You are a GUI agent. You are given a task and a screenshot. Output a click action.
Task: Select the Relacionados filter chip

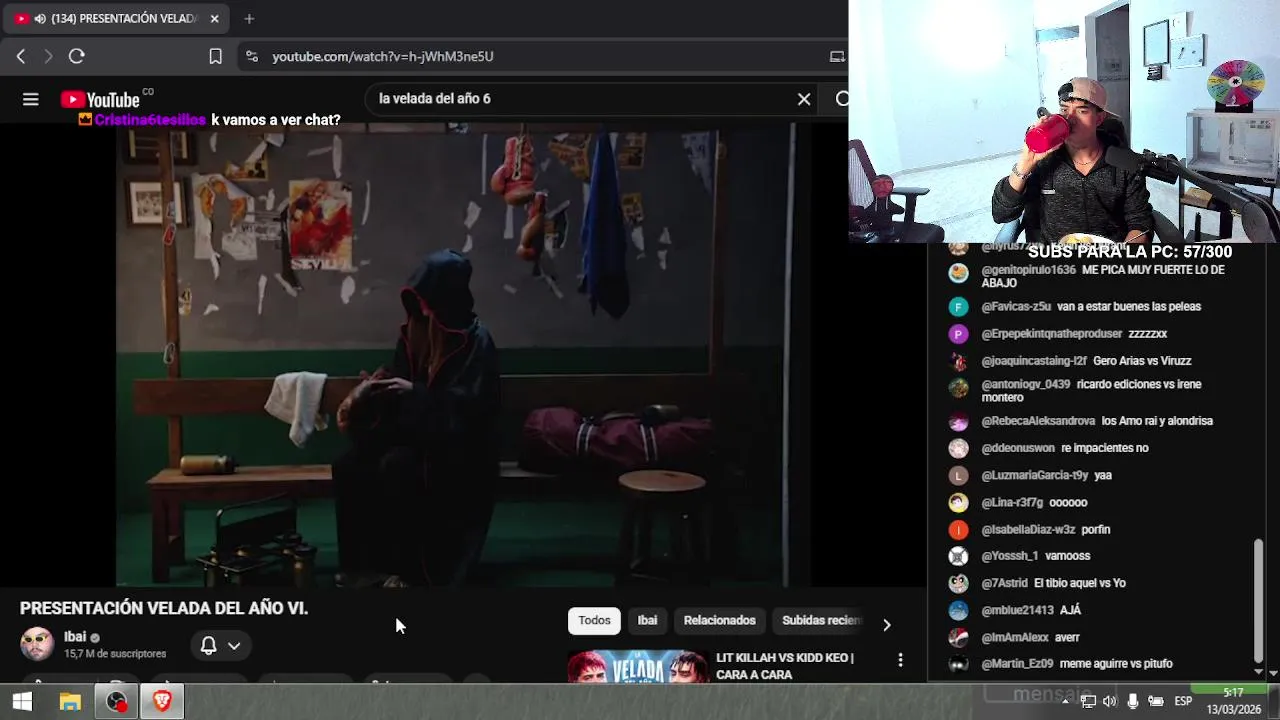coord(719,620)
